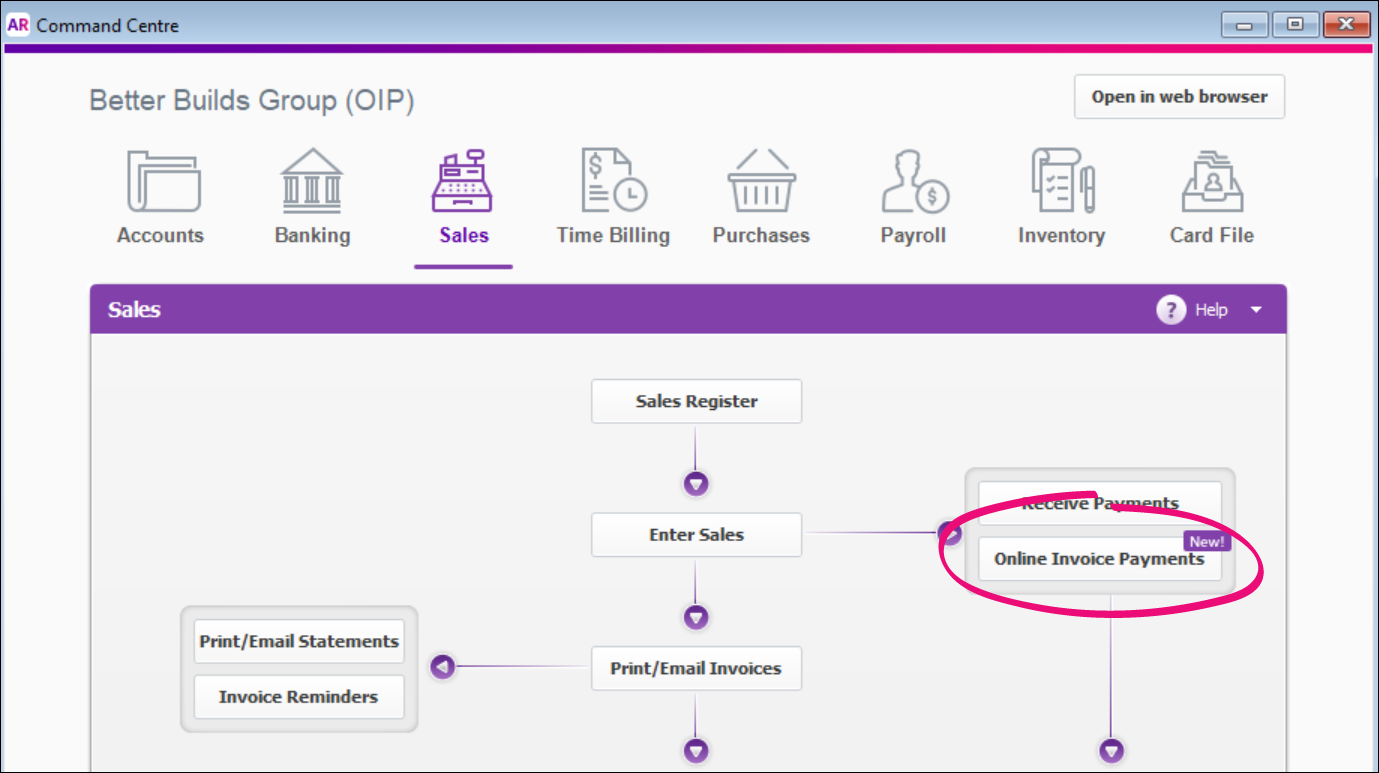Click down arrow below Enter Sales
This screenshot has height=773, width=1379.
[697, 617]
